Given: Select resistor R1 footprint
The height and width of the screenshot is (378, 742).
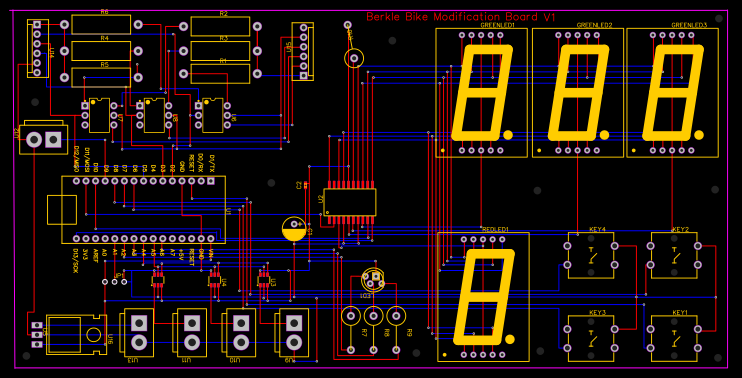Looking at the screenshot, I should [220, 73].
